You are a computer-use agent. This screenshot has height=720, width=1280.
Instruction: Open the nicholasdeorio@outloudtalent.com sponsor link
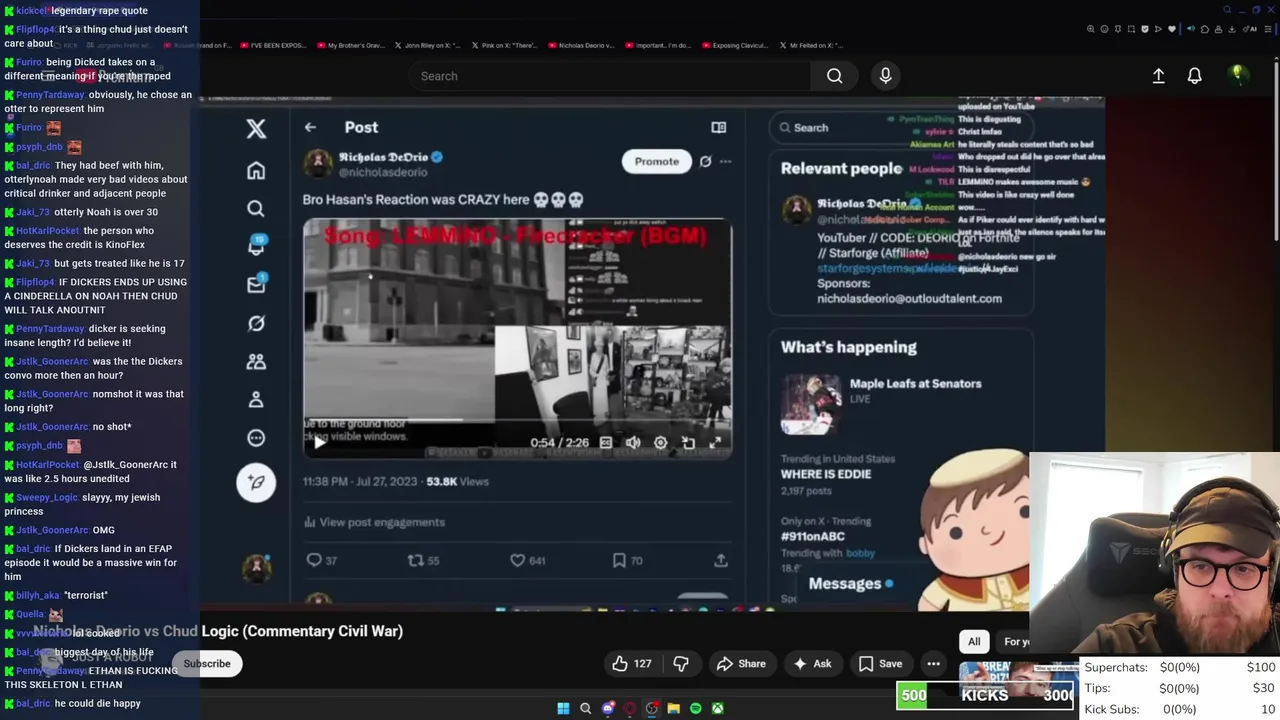(909, 298)
